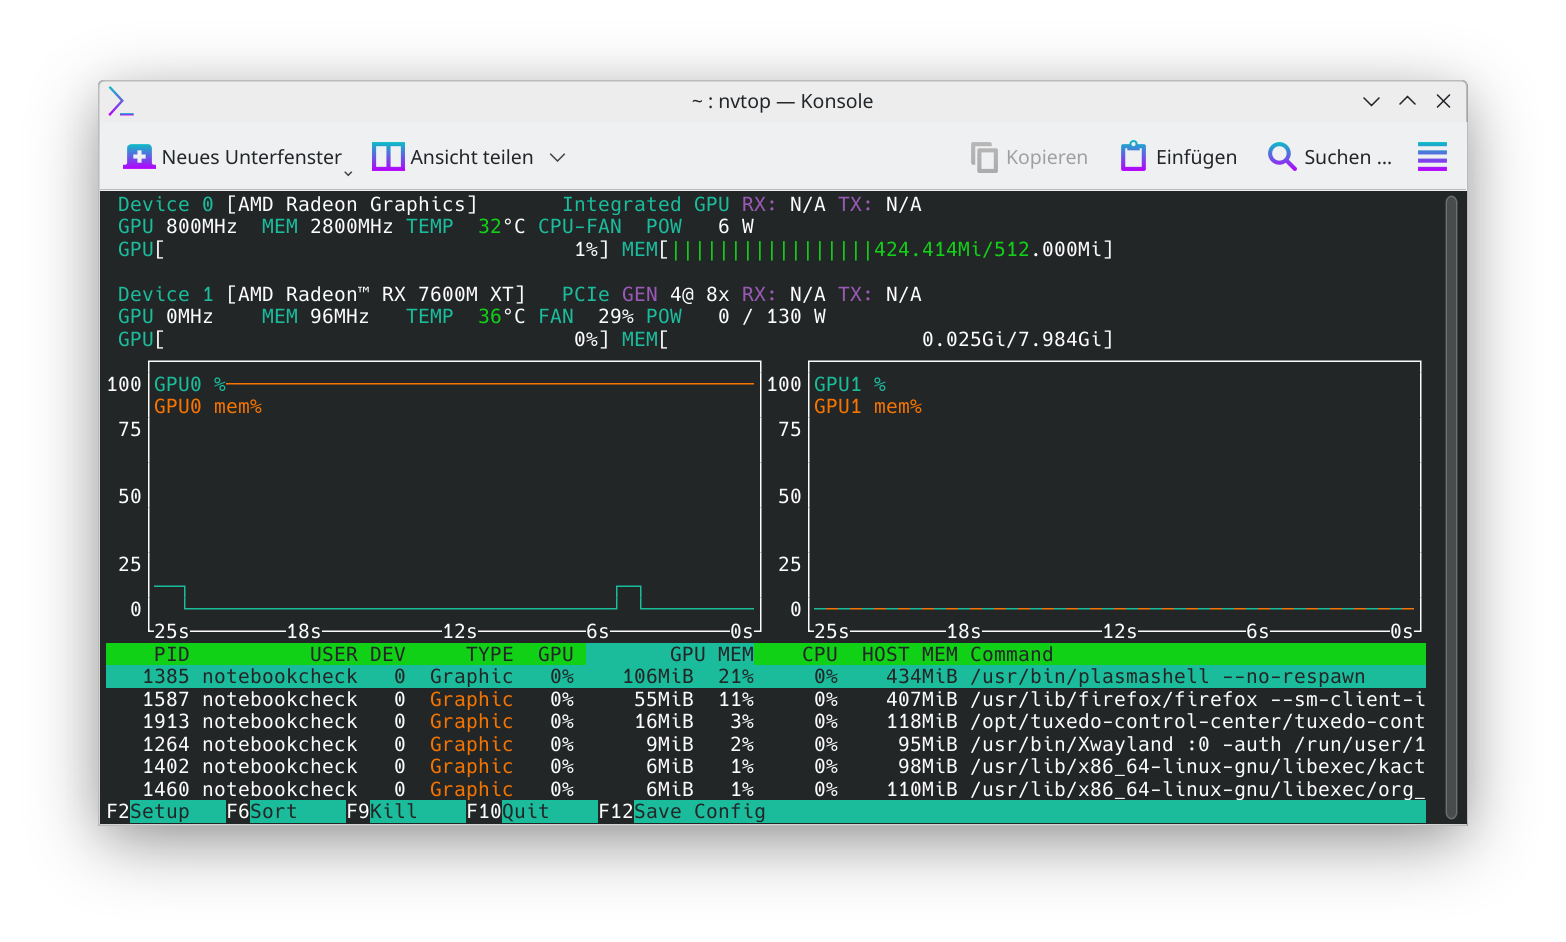Click the Kopieren copy icon
Screen dimensions: 1566x942
984,157
